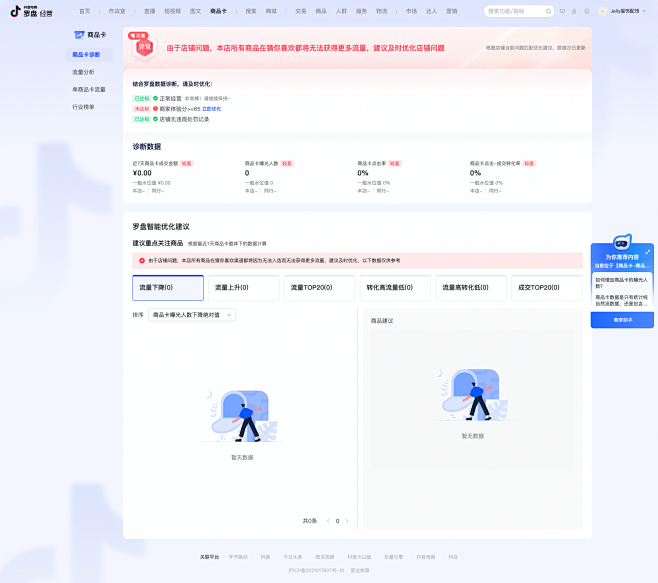Image resolution: width=658 pixels, height=583 pixels.
Task: Go to next page with right arrow
Action: (349, 521)
